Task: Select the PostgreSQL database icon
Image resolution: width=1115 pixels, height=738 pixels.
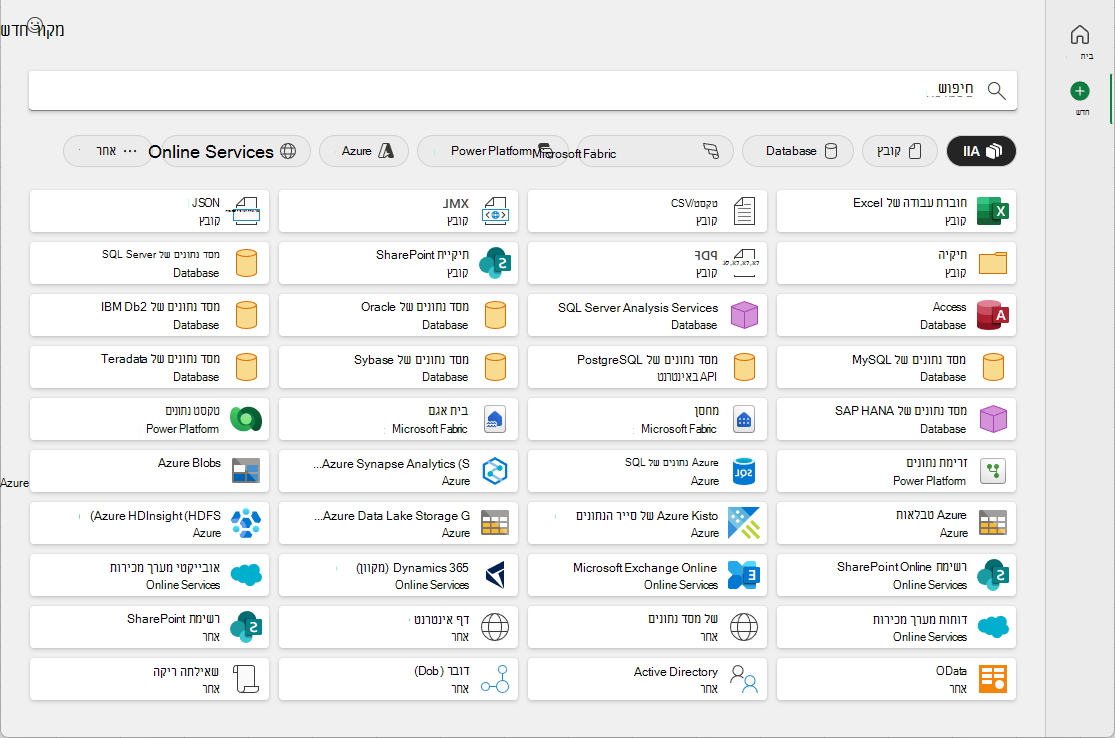Action: pos(744,367)
